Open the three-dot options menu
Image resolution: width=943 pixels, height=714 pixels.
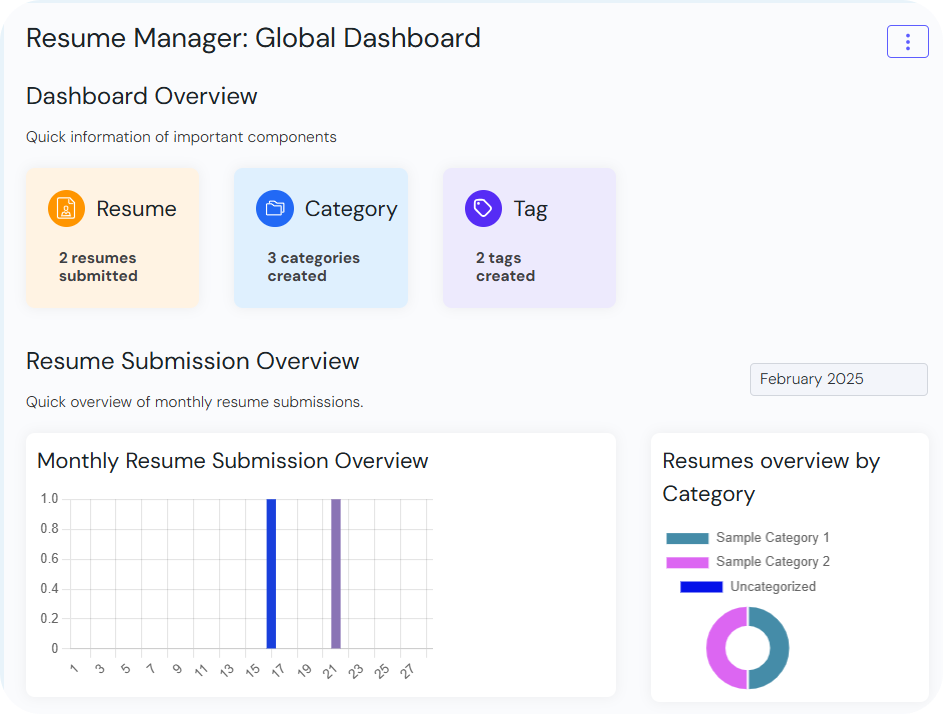click(907, 42)
